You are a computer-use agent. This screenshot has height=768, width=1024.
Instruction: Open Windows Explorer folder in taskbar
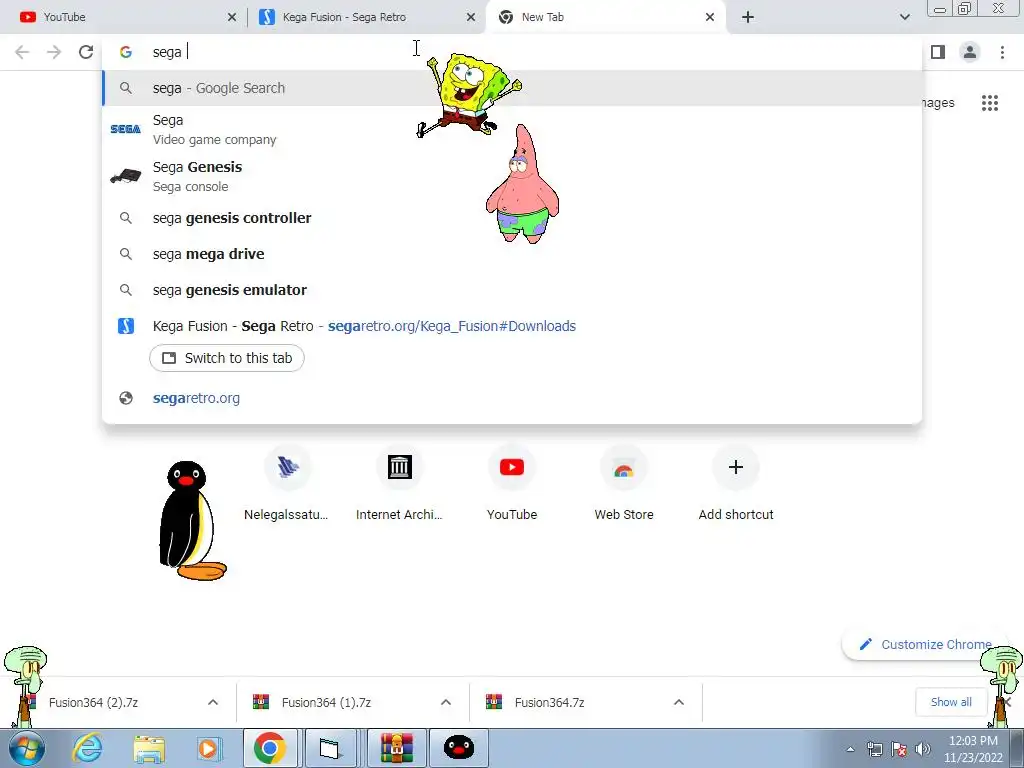coord(149,748)
